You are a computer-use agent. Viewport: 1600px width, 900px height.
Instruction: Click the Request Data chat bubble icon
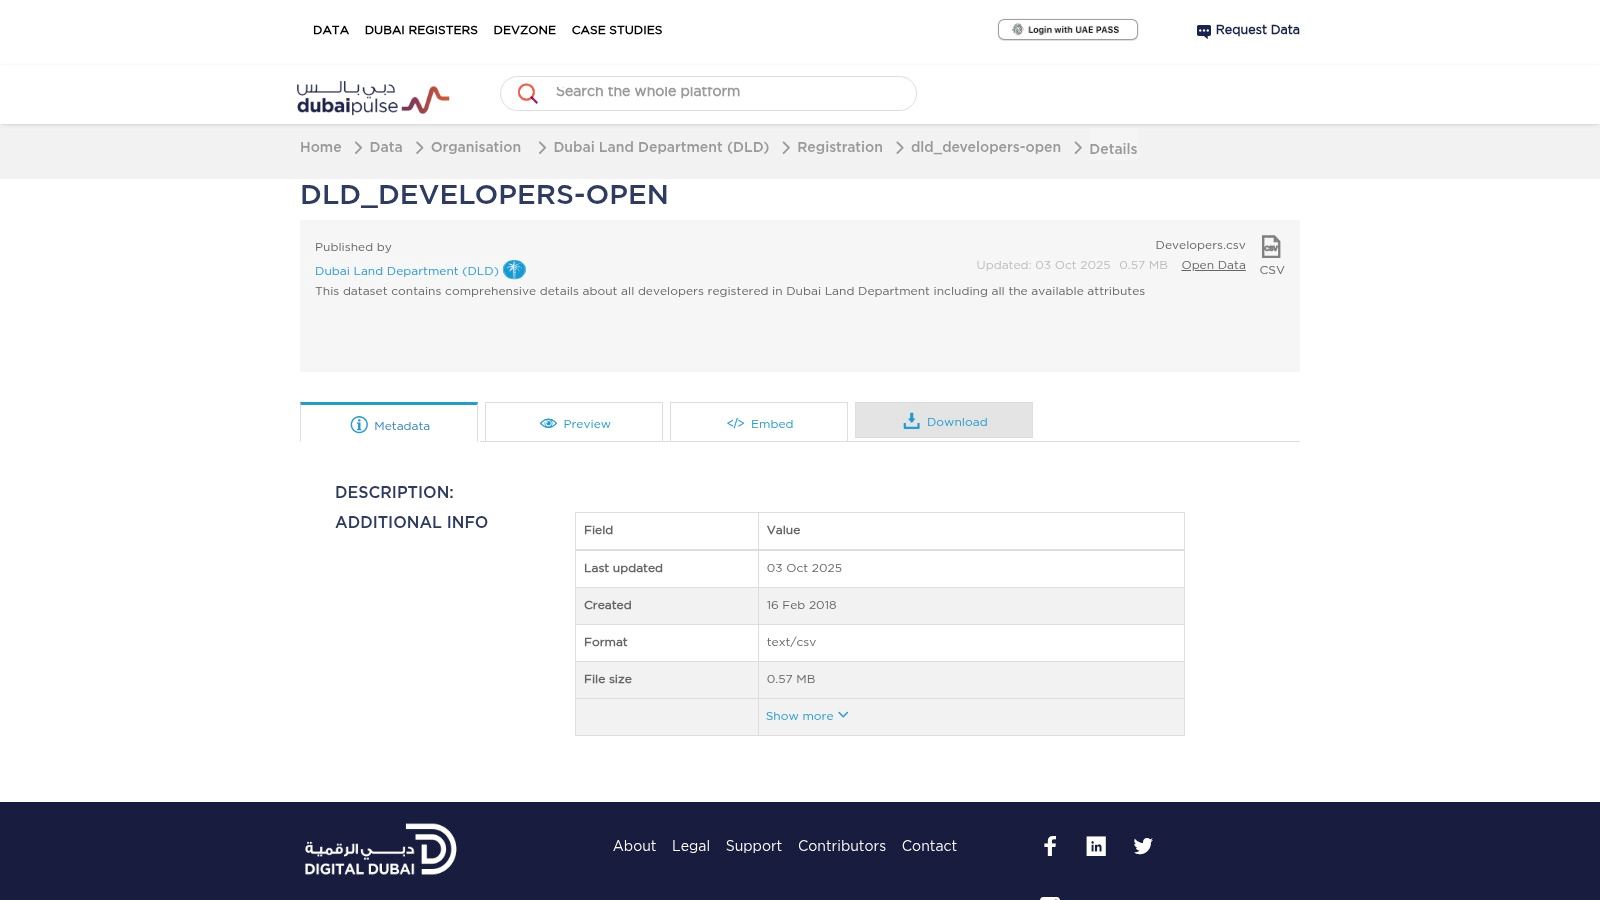[1203, 30]
